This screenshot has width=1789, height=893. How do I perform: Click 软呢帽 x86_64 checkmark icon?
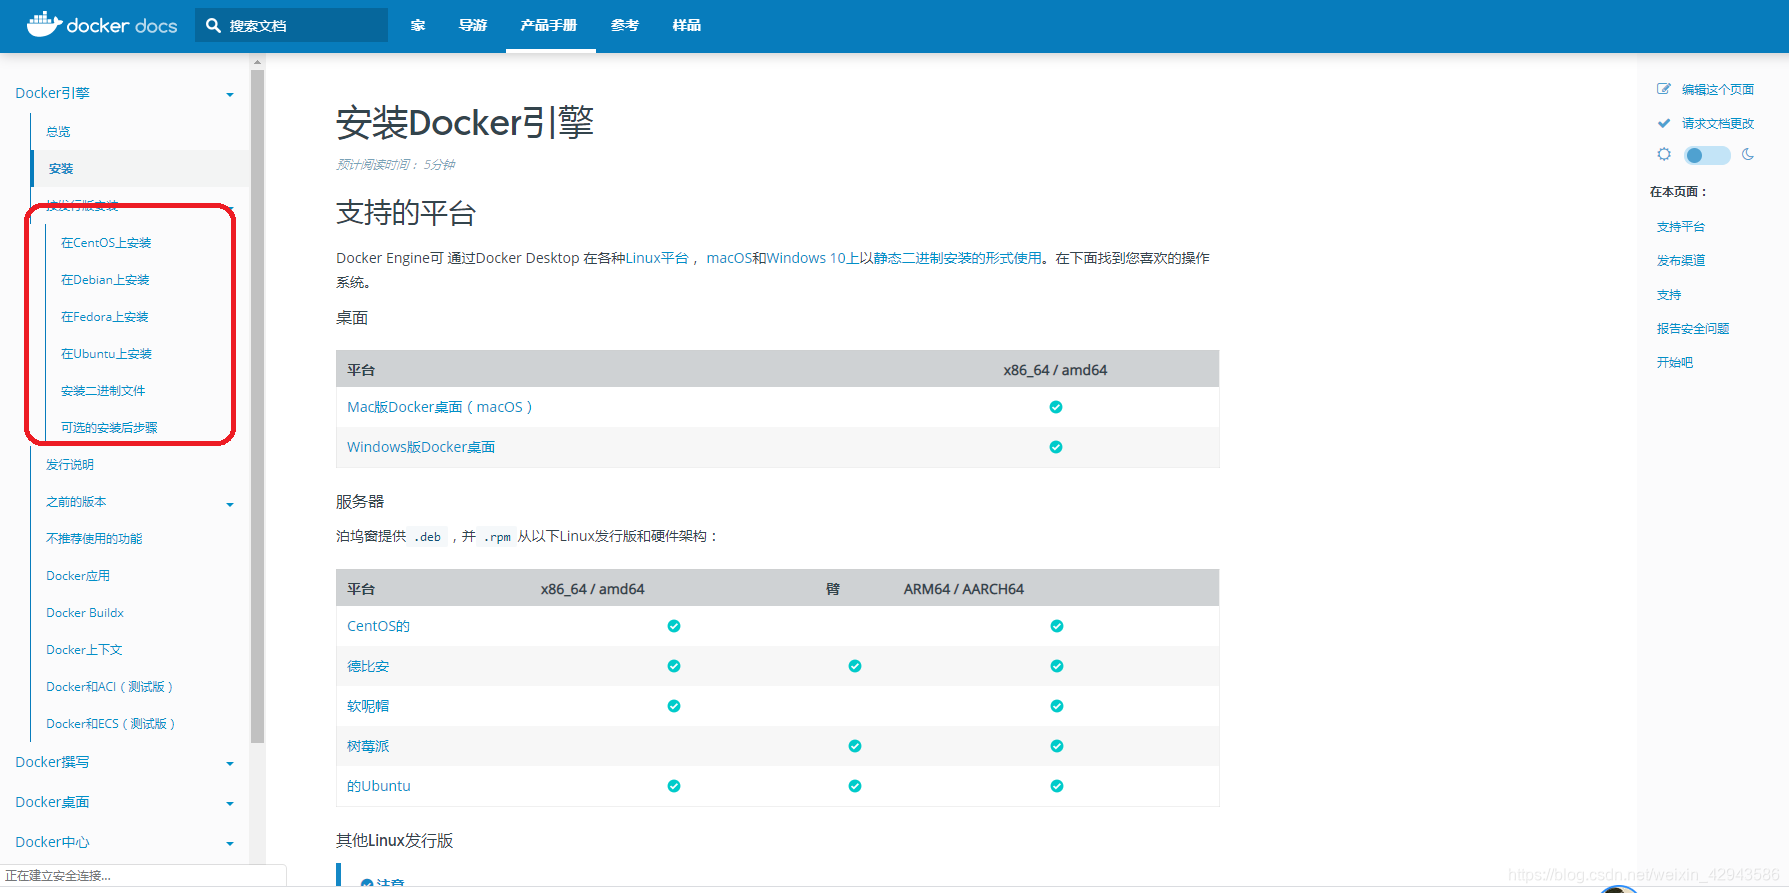pos(674,706)
